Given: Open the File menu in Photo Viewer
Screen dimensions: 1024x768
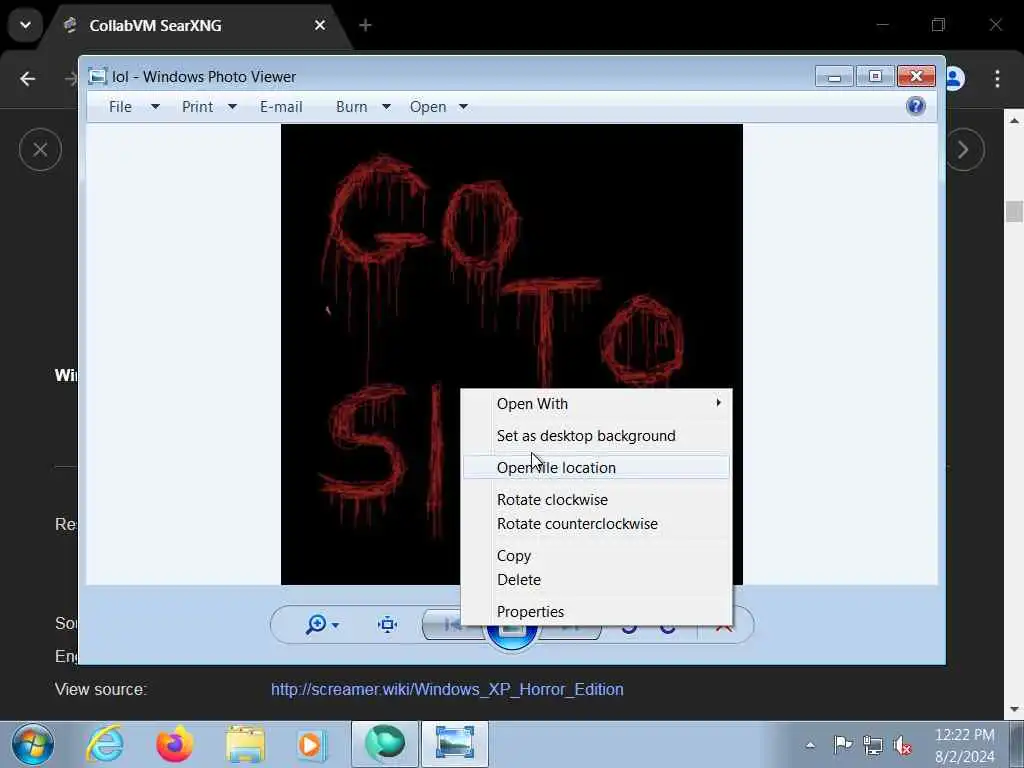Looking at the screenshot, I should pyautogui.click(x=120, y=106).
